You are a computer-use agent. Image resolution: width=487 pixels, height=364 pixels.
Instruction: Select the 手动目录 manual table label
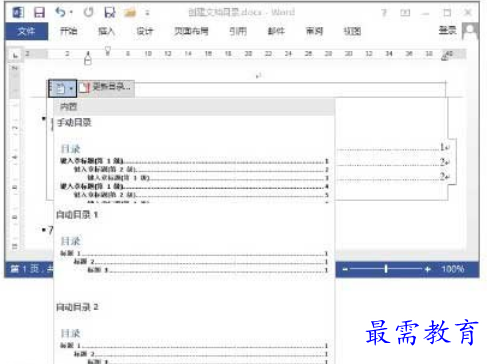coord(74,123)
